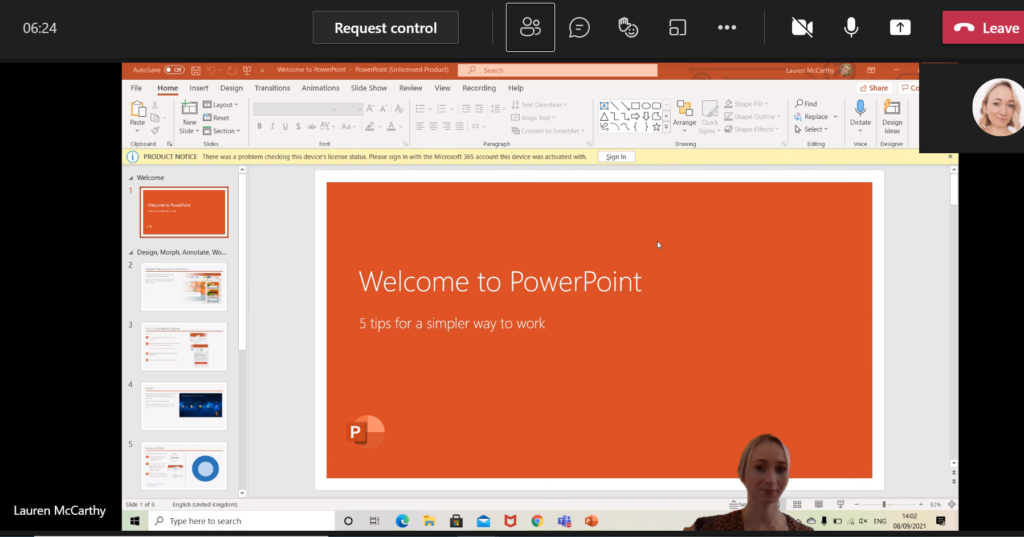Screen dimensions: 1024x537
Task: Open the Slide Show tab
Action: [369, 88]
